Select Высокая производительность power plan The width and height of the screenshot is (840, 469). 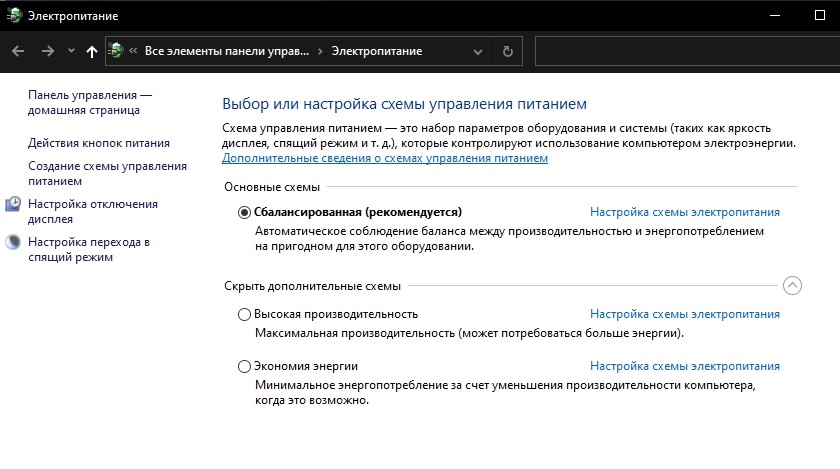pyautogui.click(x=245, y=314)
